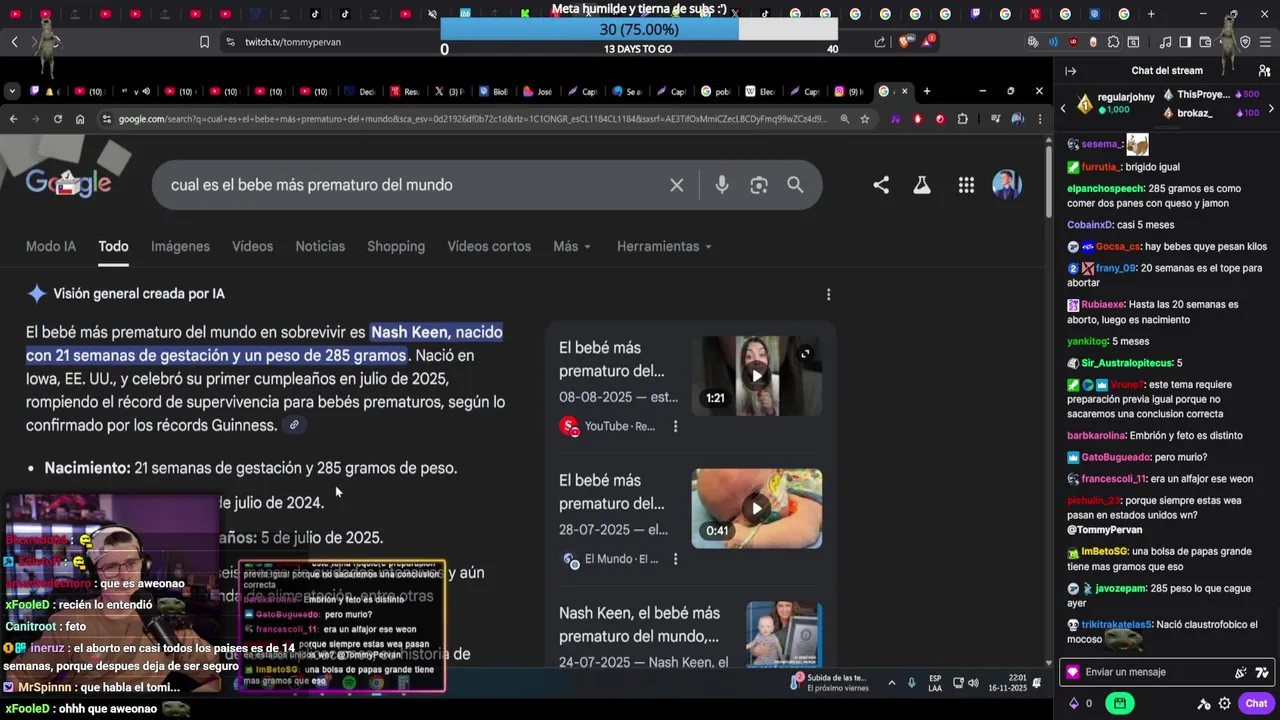
Task: Open new tab in outer browser
Action: coord(1151,14)
